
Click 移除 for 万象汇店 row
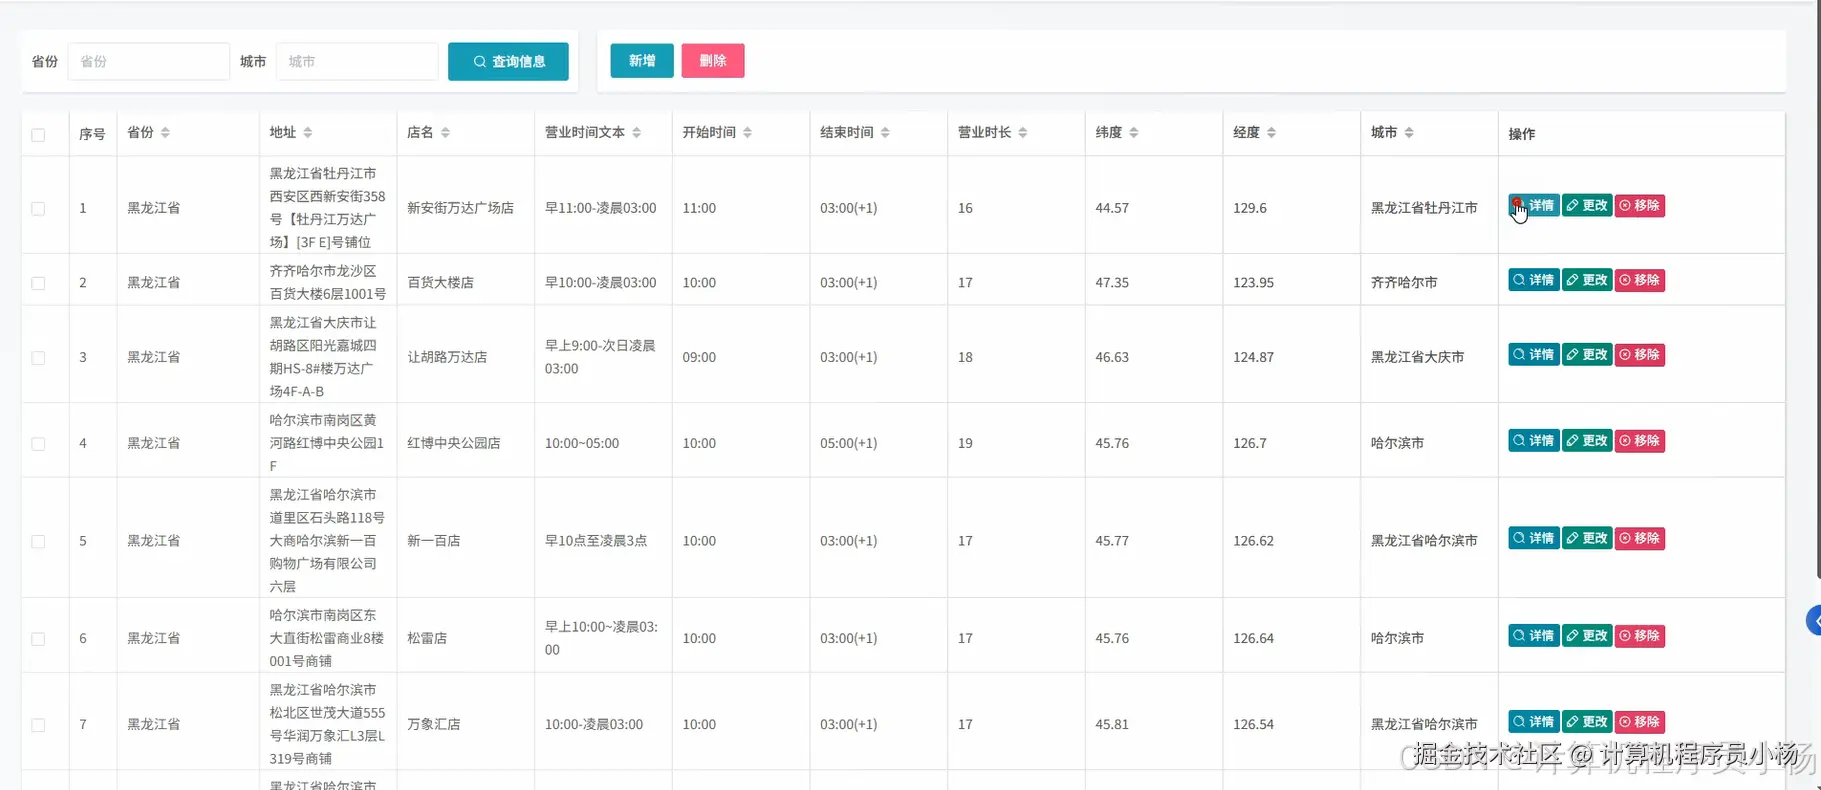pos(1640,721)
